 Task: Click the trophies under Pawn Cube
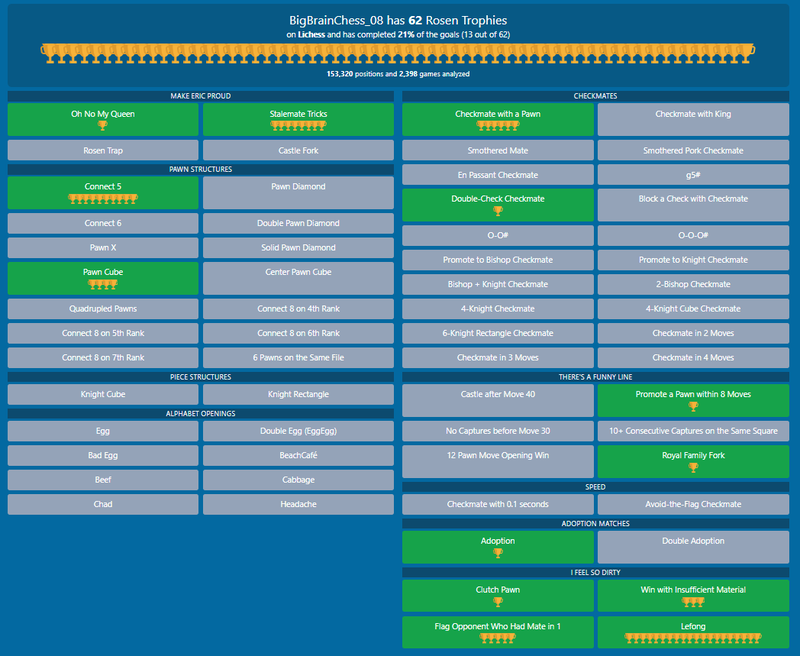102,284
